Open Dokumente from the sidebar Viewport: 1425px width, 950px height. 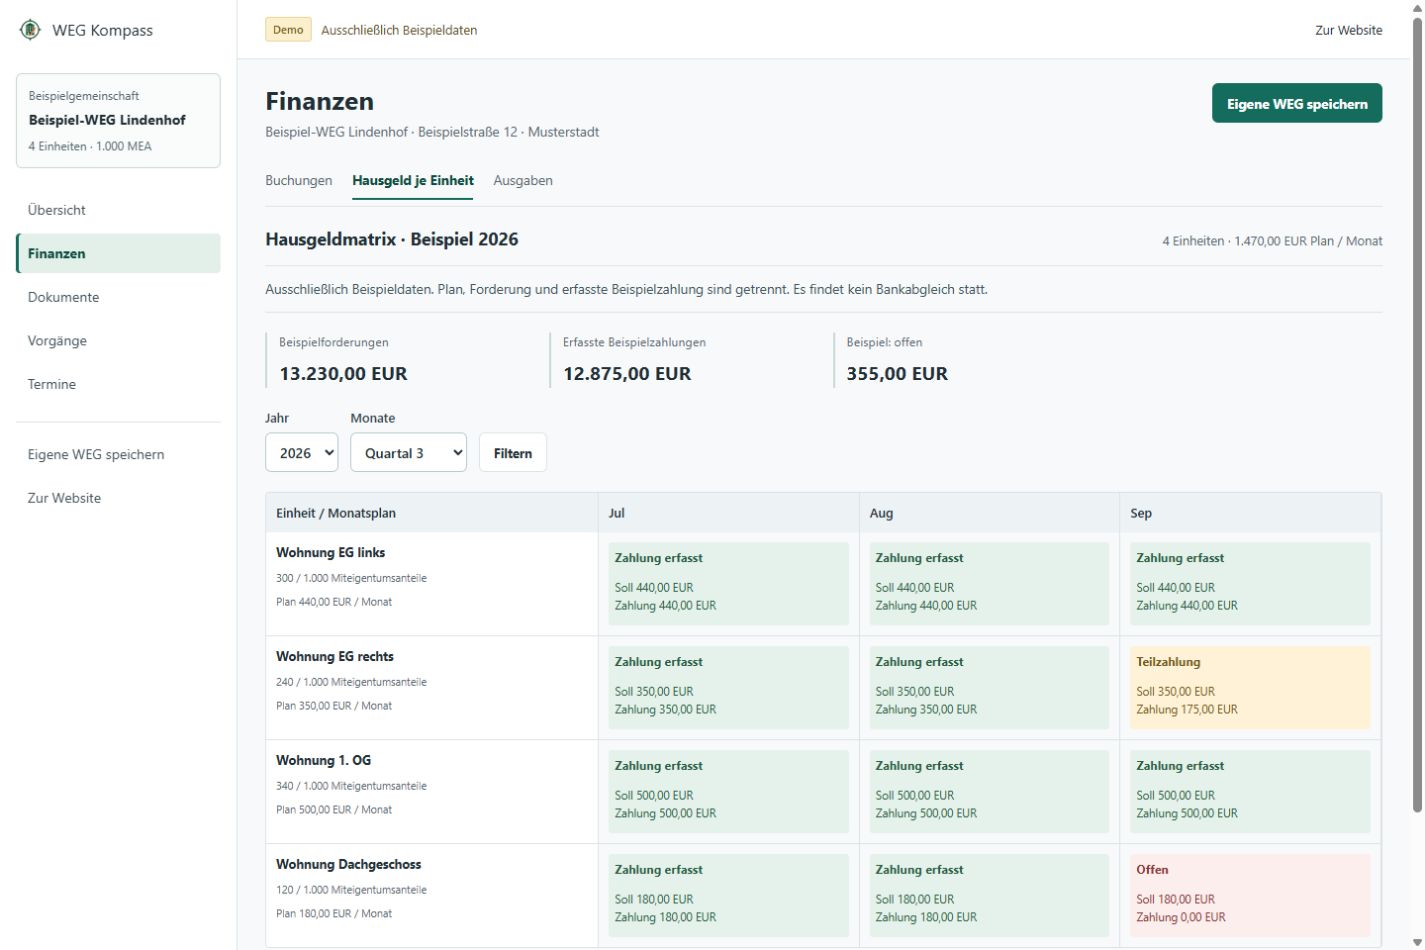[x=118, y=297]
